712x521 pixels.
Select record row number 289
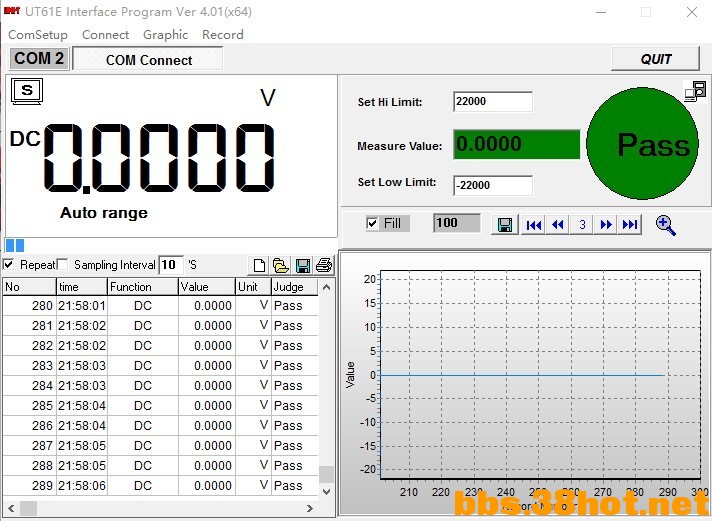pyautogui.click(x=160, y=486)
